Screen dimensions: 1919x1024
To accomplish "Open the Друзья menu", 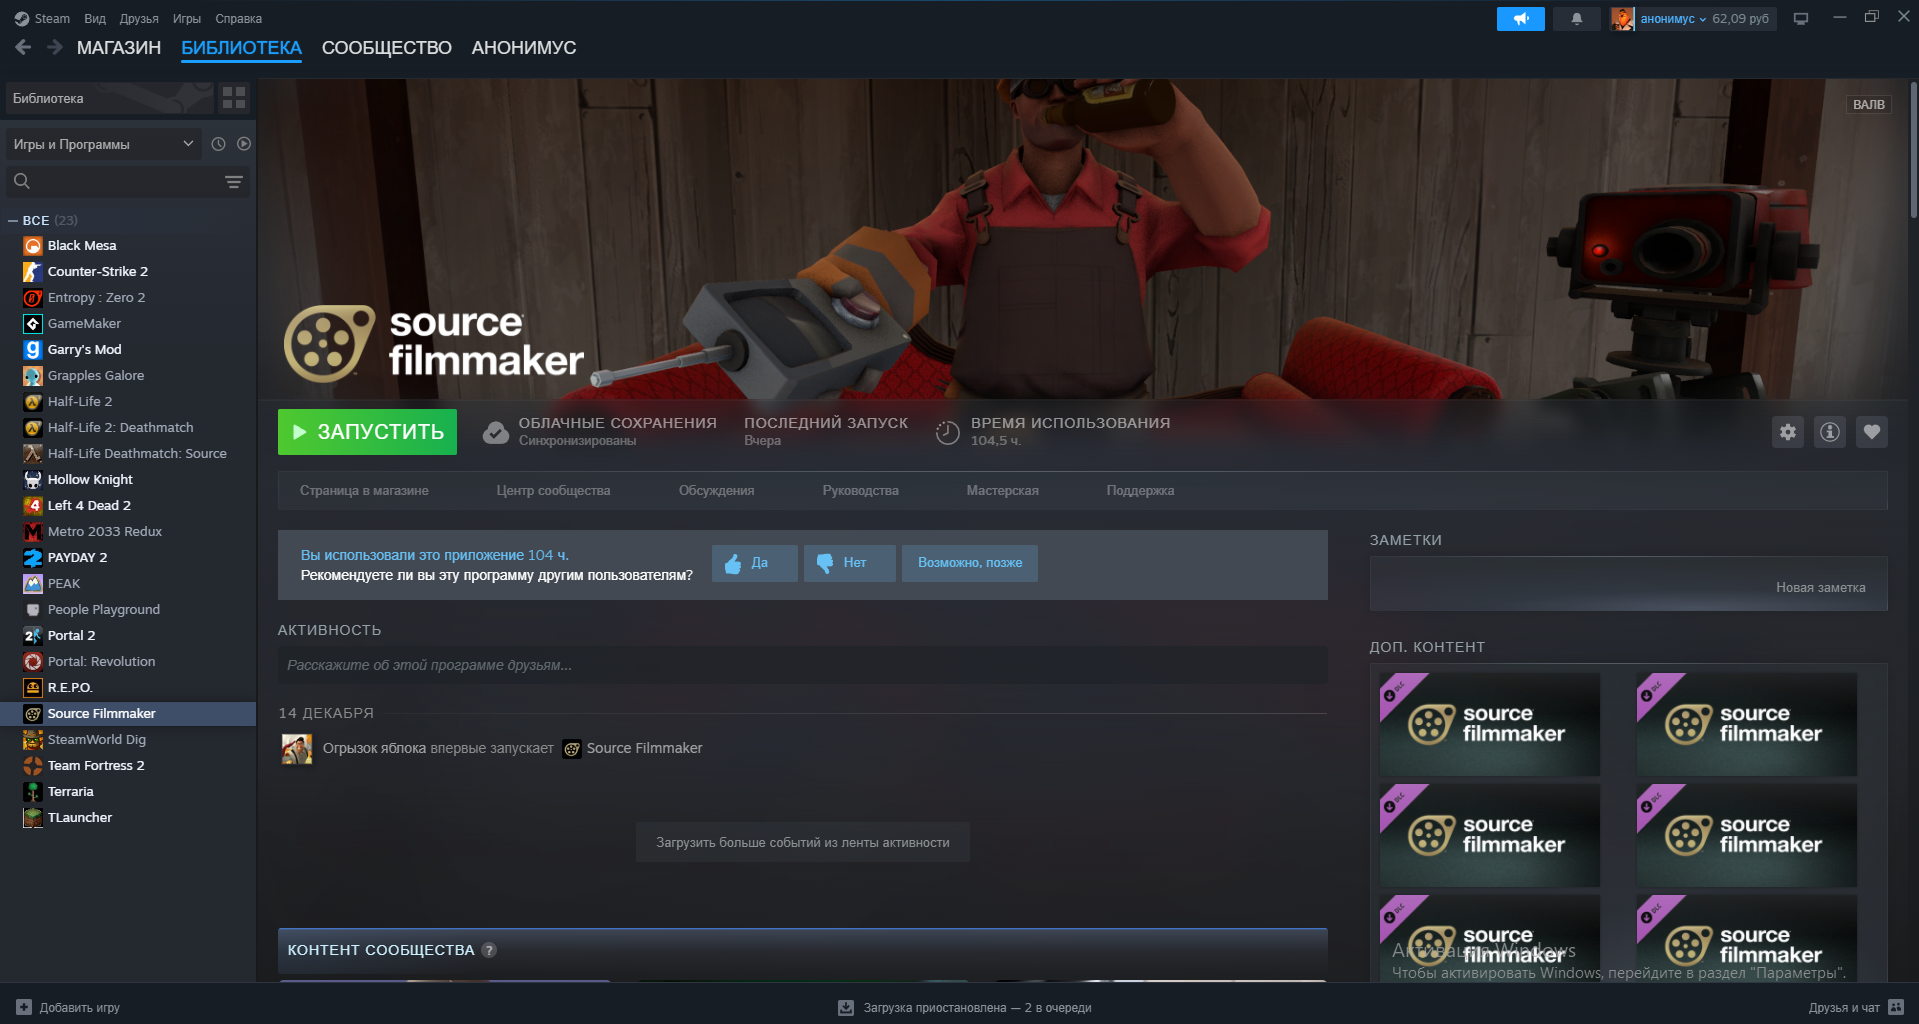I will [x=139, y=19].
